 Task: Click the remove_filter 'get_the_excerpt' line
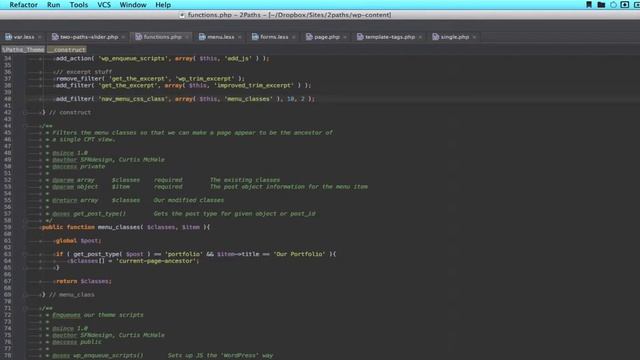coord(150,78)
